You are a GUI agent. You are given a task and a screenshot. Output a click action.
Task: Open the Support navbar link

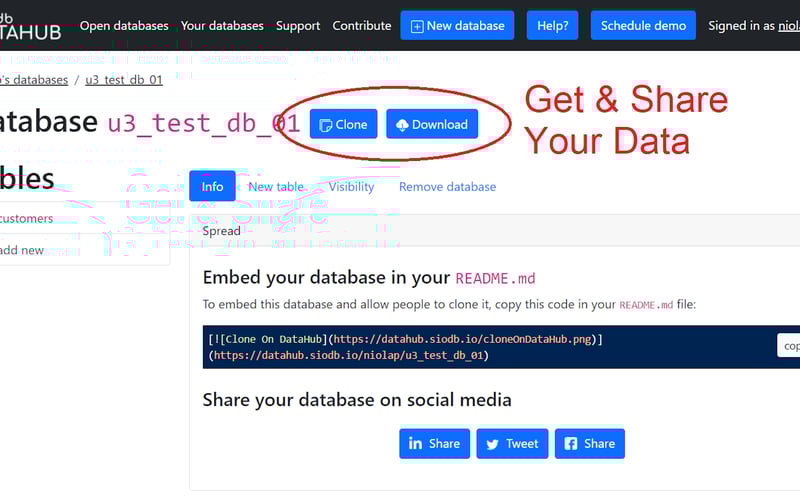pos(298,26)
